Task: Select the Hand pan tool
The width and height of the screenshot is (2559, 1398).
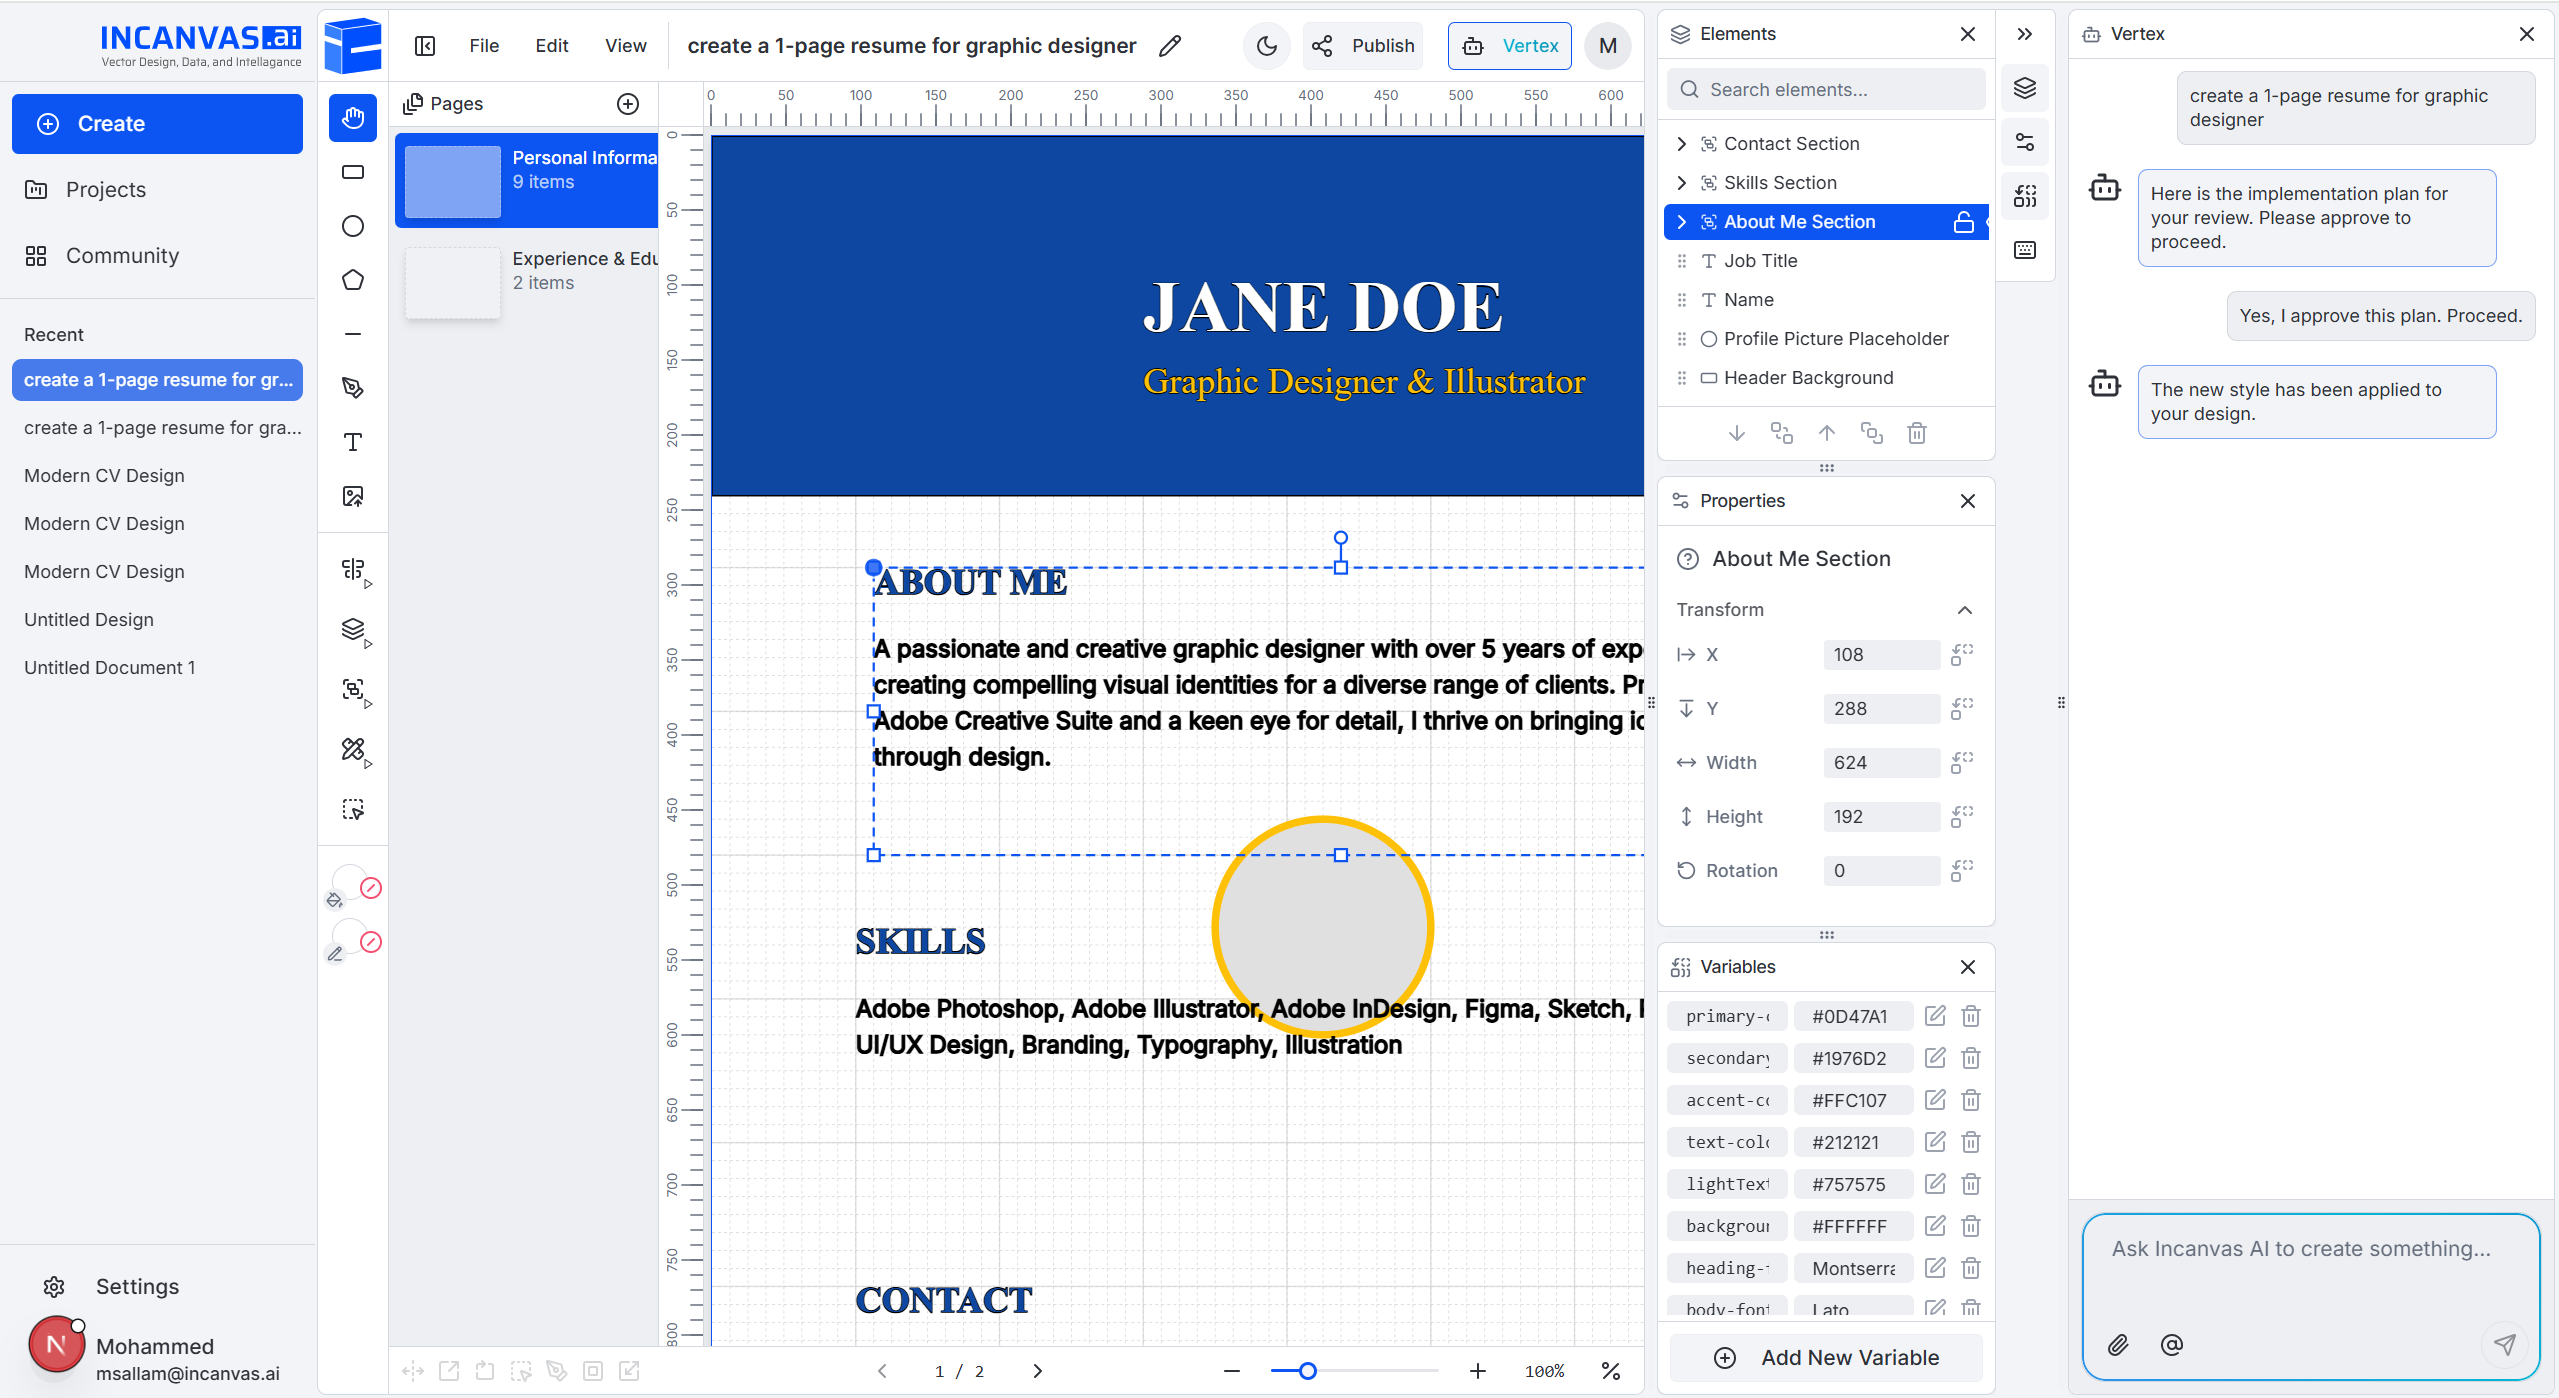Action: tap(352, 117)
